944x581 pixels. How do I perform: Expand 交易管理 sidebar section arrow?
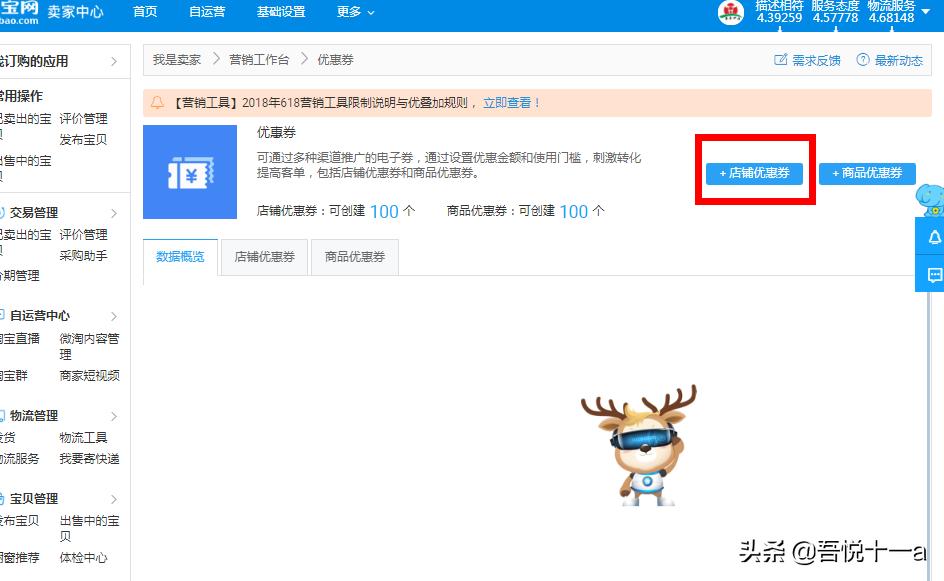(114, 213)
